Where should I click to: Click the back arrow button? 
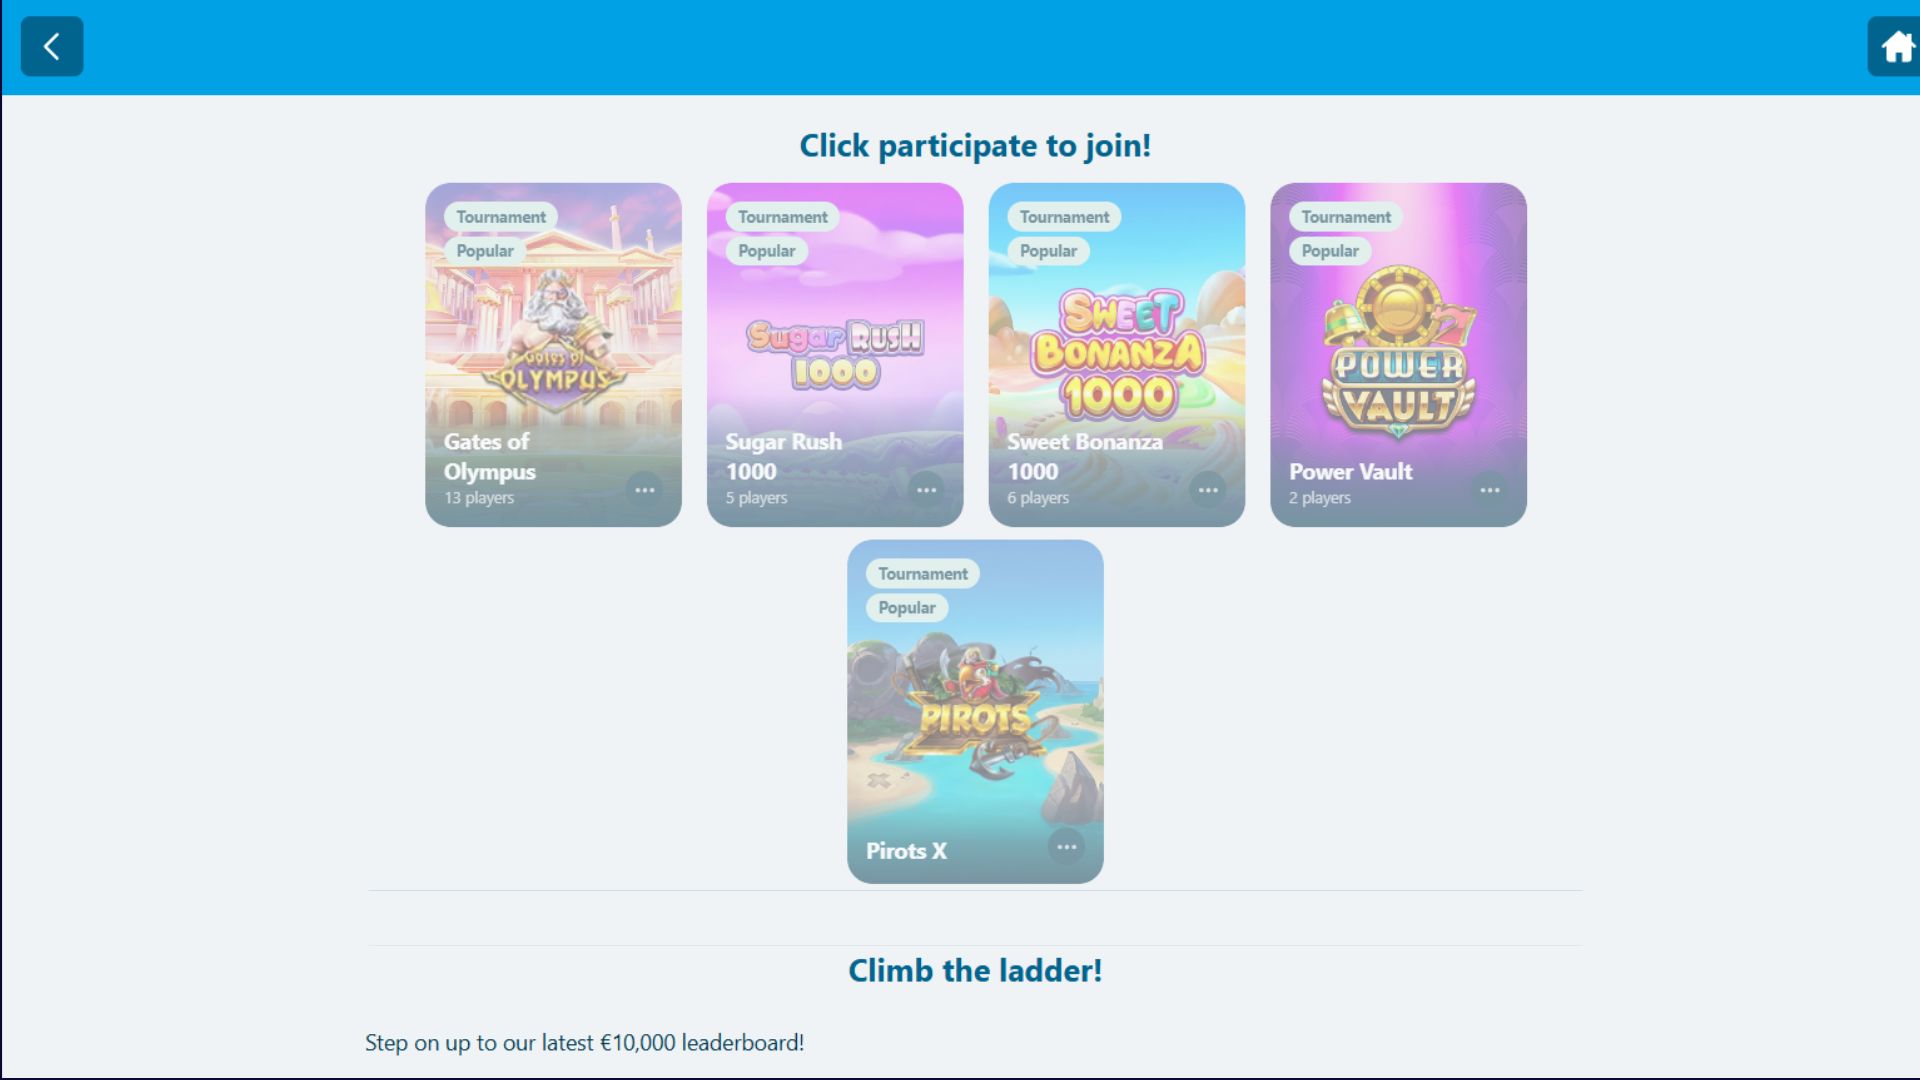(x=52, y=46)
